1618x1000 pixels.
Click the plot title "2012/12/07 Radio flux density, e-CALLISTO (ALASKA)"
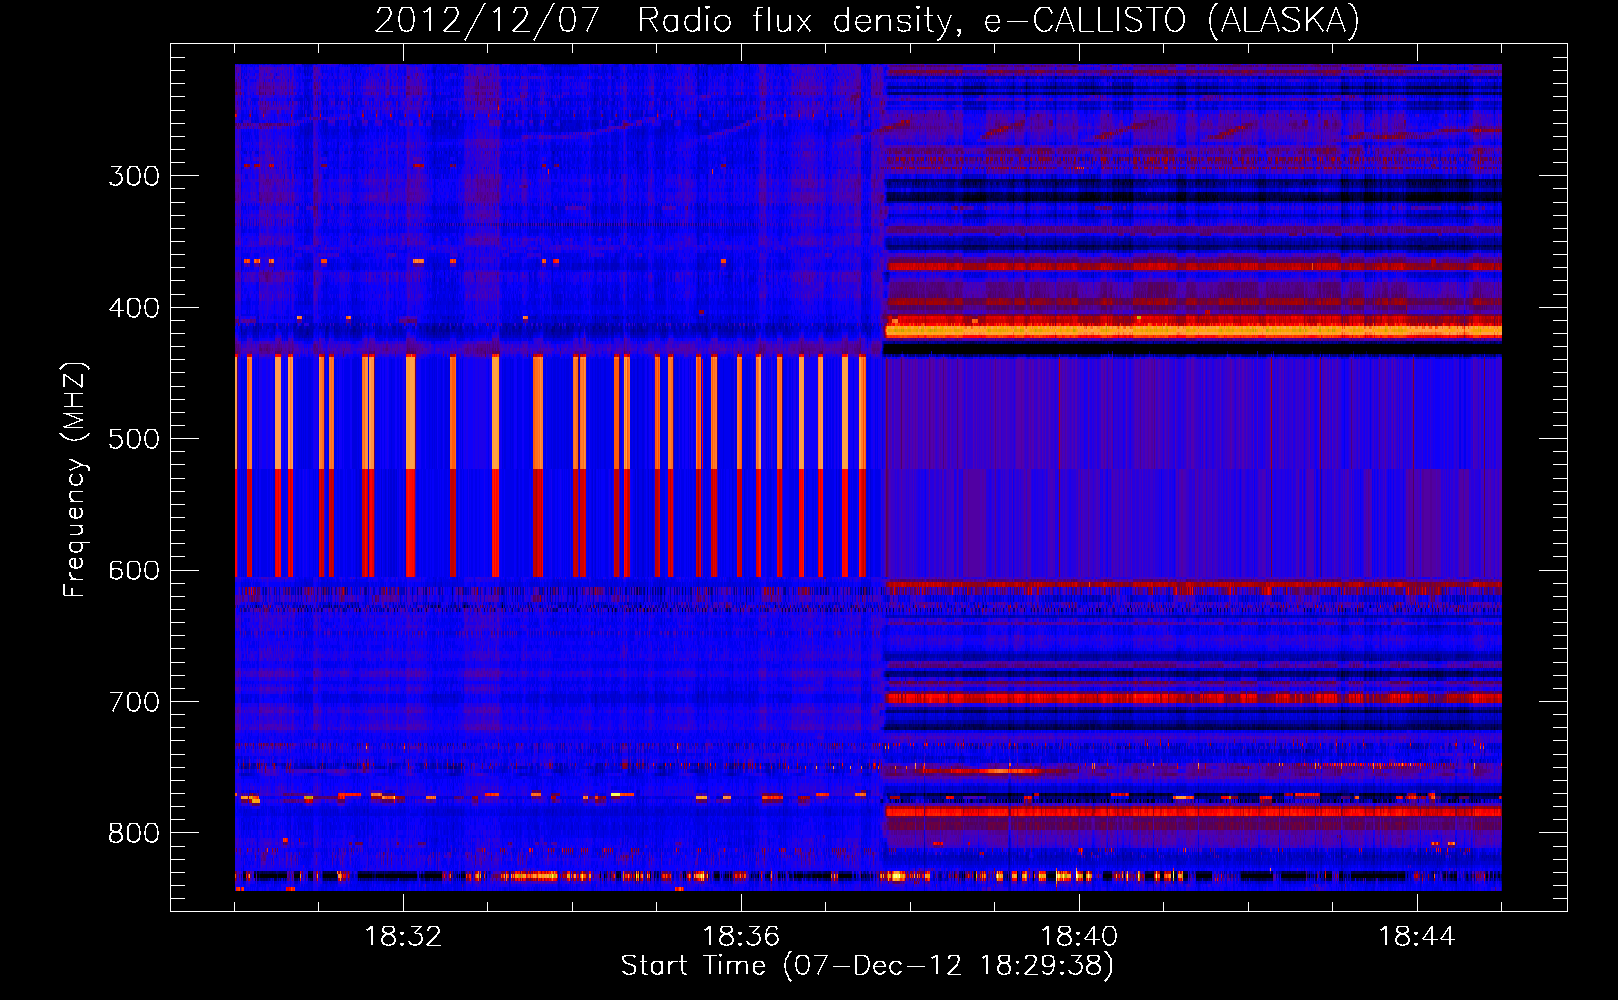(867, 20)
